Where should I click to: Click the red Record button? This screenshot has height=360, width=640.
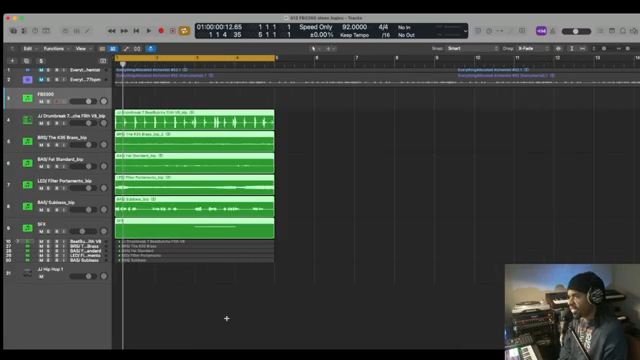(x=161, y=31)
